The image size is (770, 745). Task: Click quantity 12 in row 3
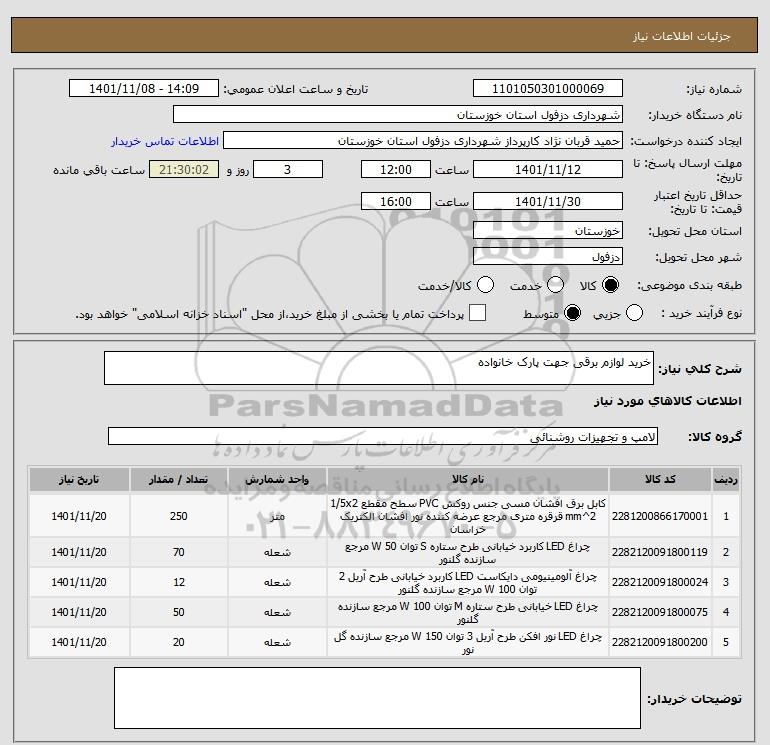(x=179, y=582)
